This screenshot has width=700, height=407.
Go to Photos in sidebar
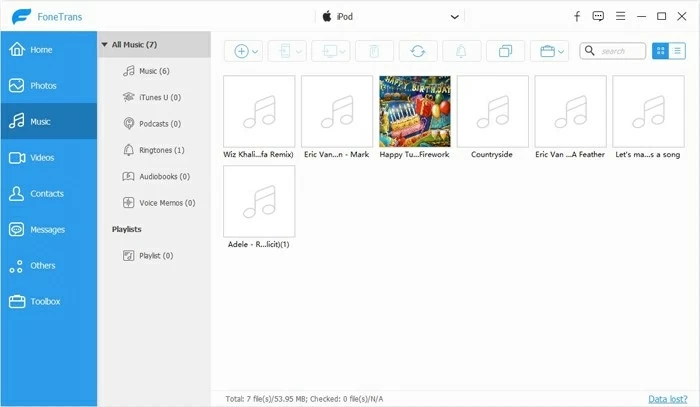[49, 85]
